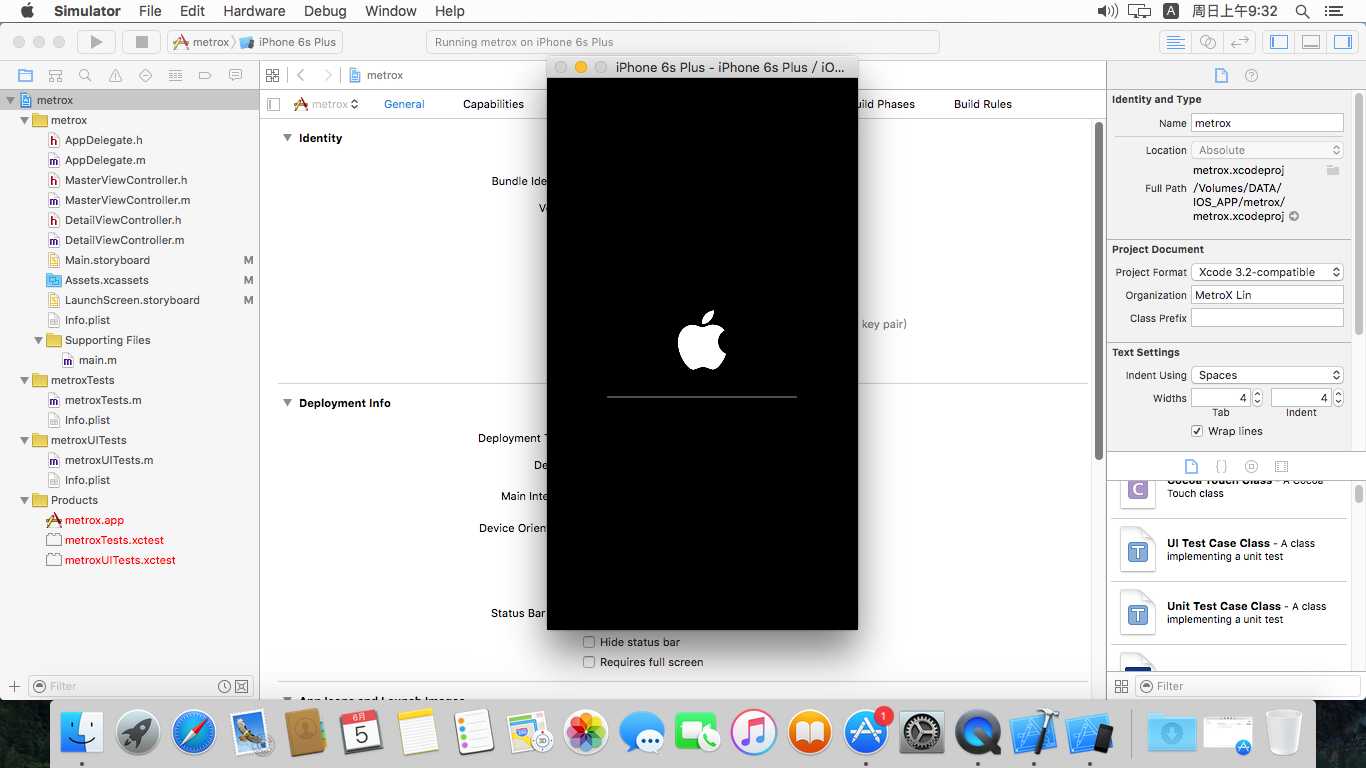Open the related items grid icon in jump bar
This screenshot has width=1366, height=768.
(x=271, y=75)
